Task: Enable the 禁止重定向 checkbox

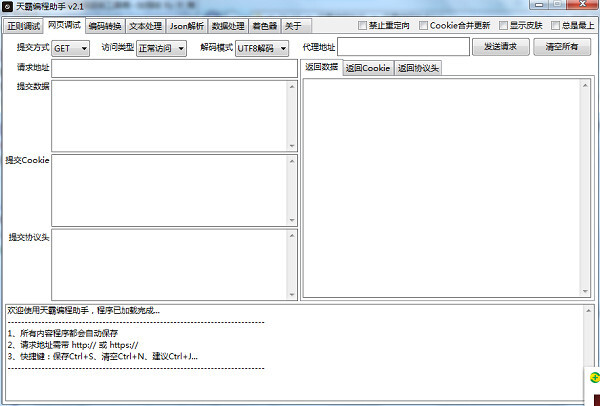Action: point(362,26)
